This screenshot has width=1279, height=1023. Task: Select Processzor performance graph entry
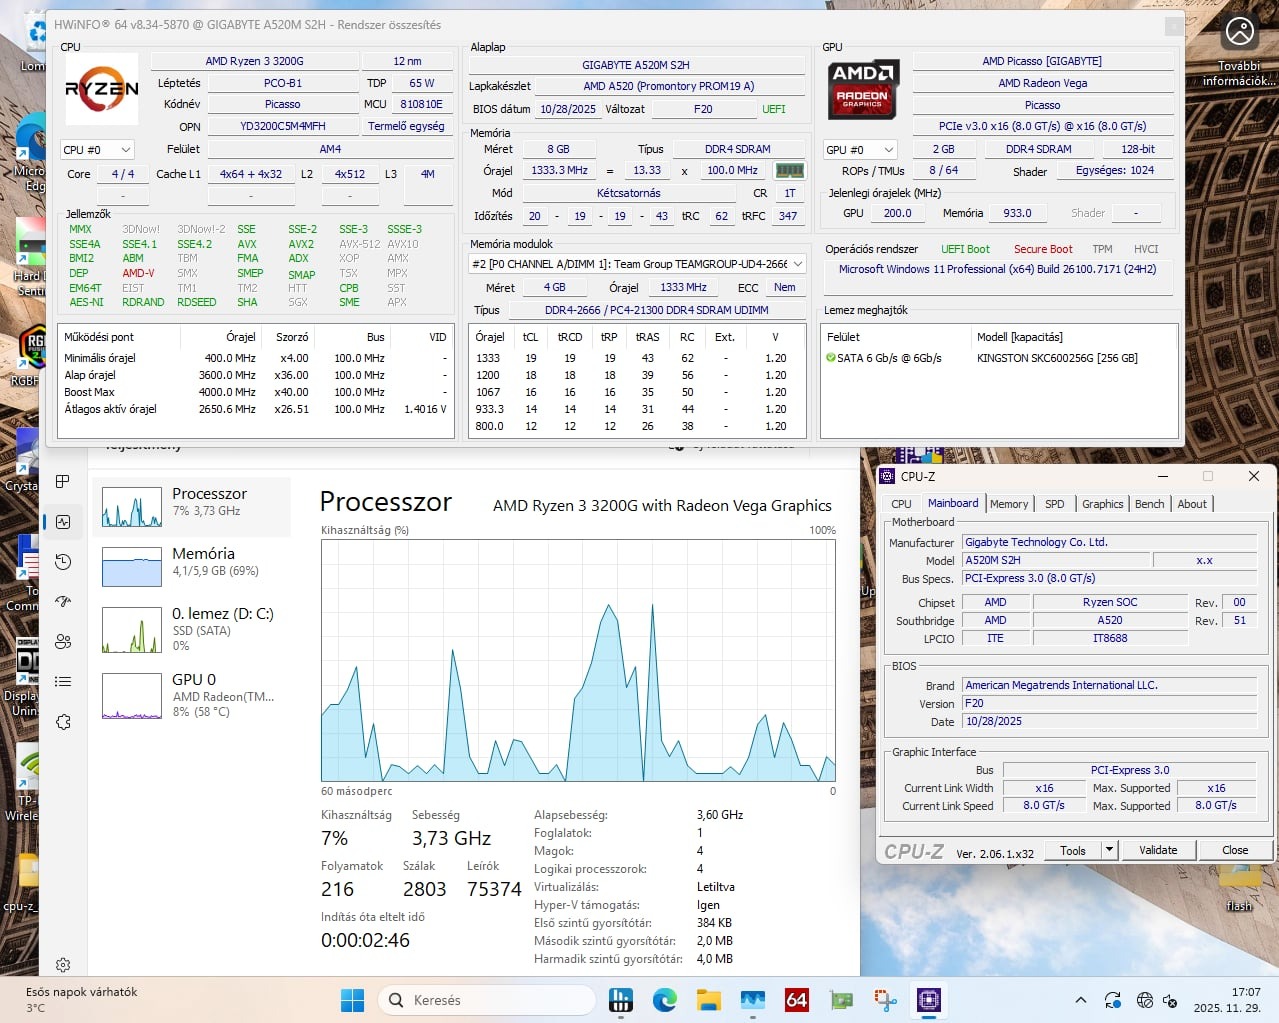pyautogui.click(x=192, y=507)
